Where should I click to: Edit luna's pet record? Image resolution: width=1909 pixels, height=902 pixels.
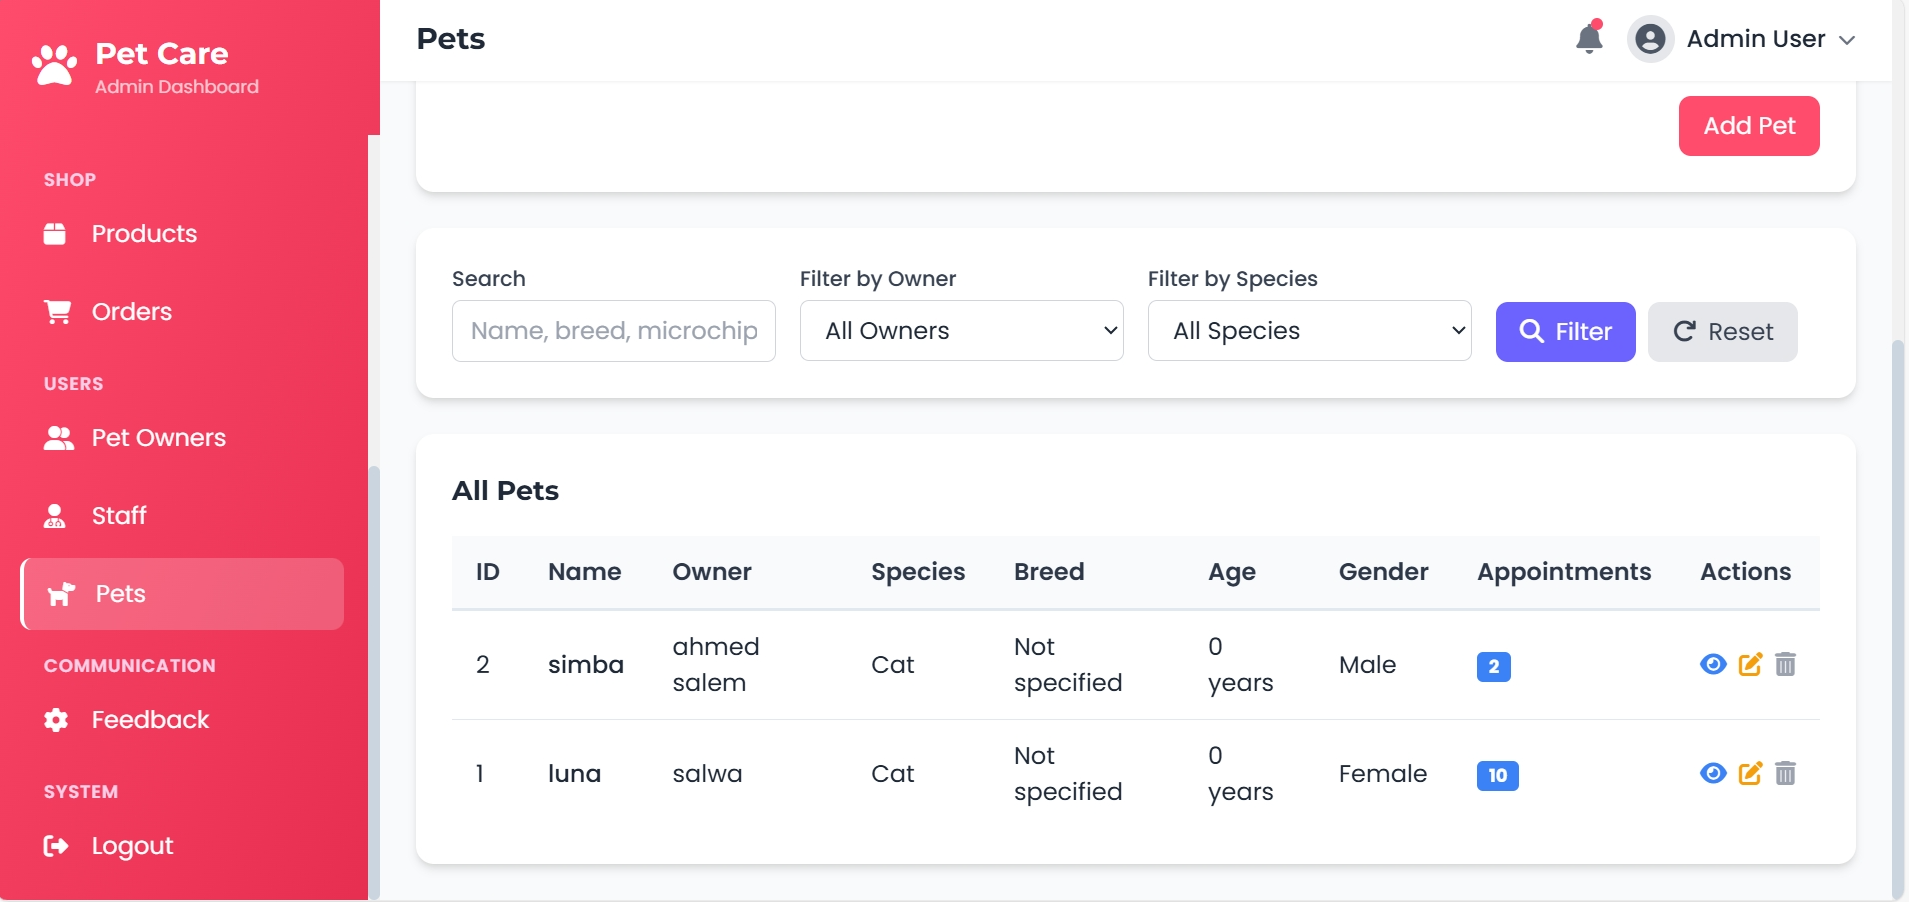[1750, 774]
